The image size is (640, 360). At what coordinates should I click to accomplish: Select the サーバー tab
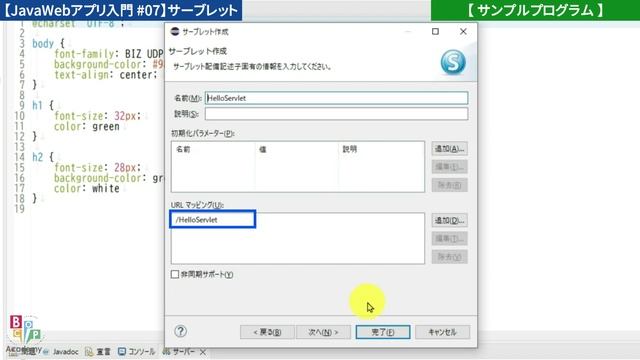(x=183, y=351)
